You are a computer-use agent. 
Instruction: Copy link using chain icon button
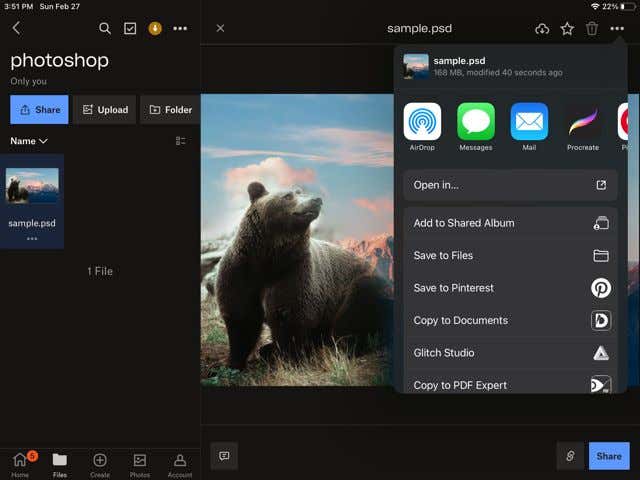(570, 456)
